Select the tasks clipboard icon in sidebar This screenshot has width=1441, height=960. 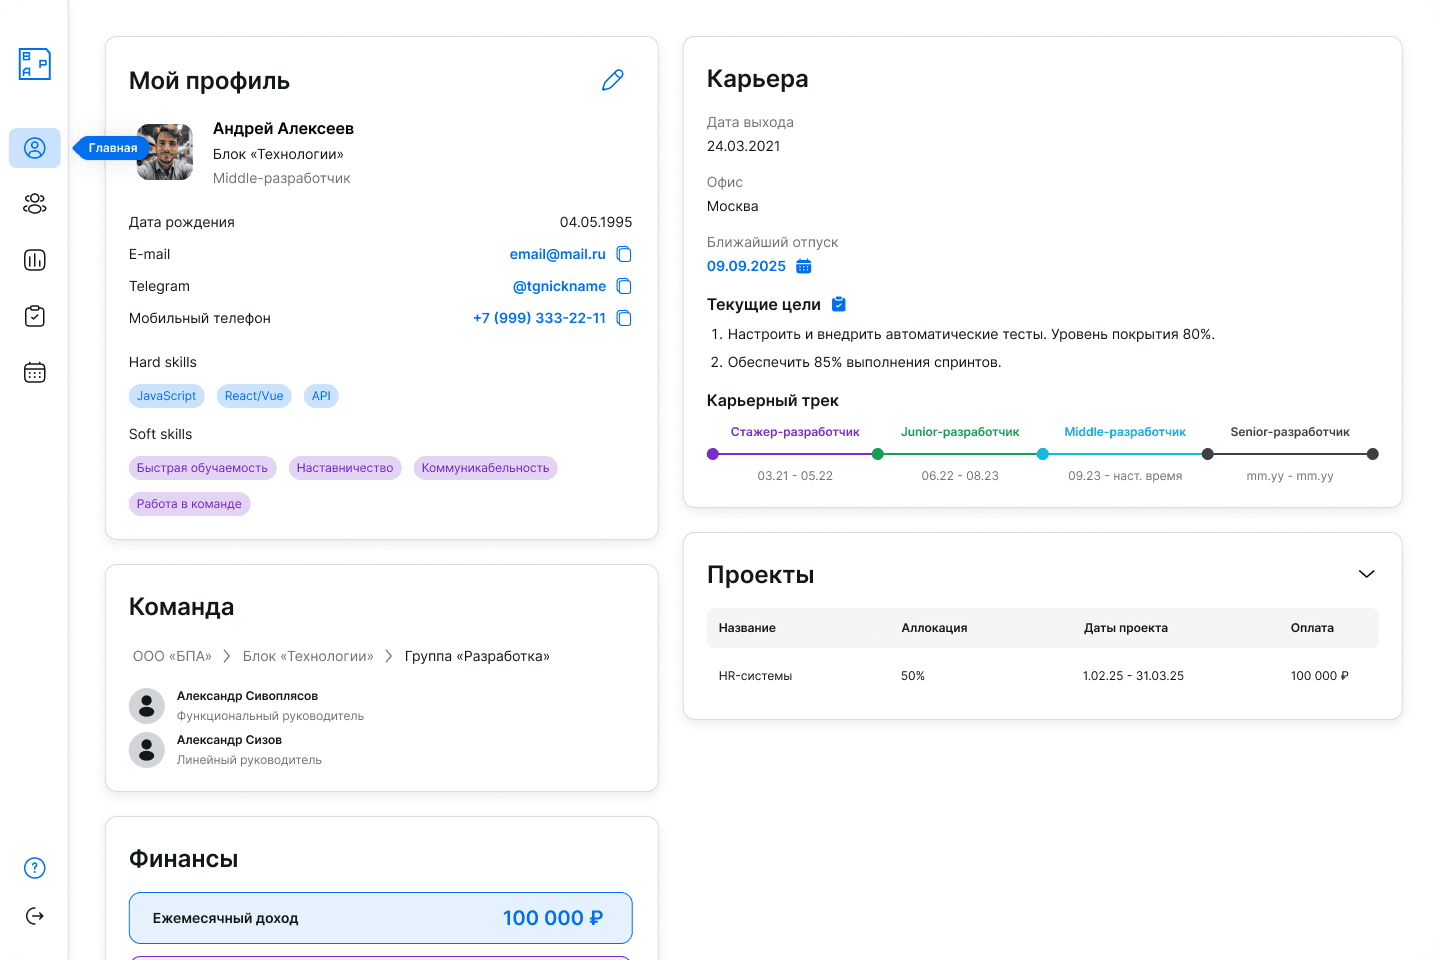(x=34, y=315)
